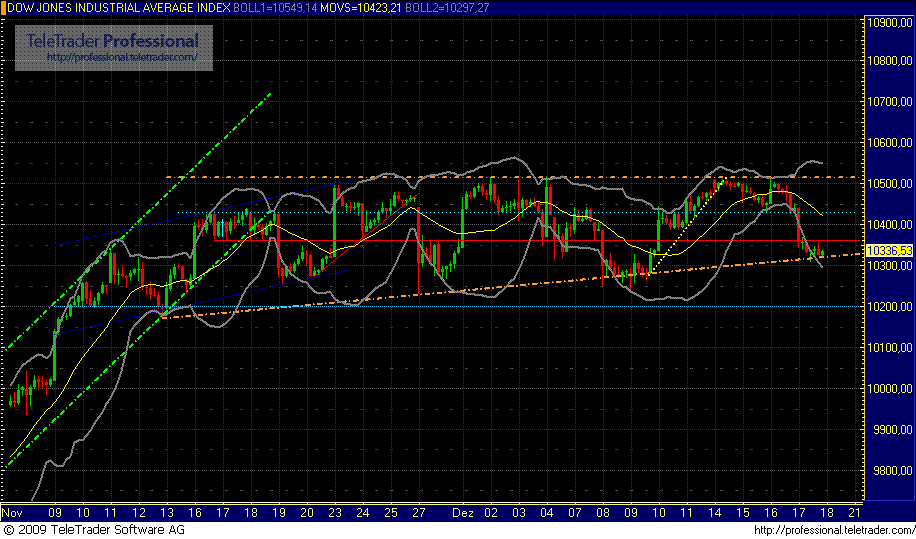Image resolution: width=916 pixels, height=539 pixels.
Task: Pick date 14 on the time axis
Action: tap(715, 513)
